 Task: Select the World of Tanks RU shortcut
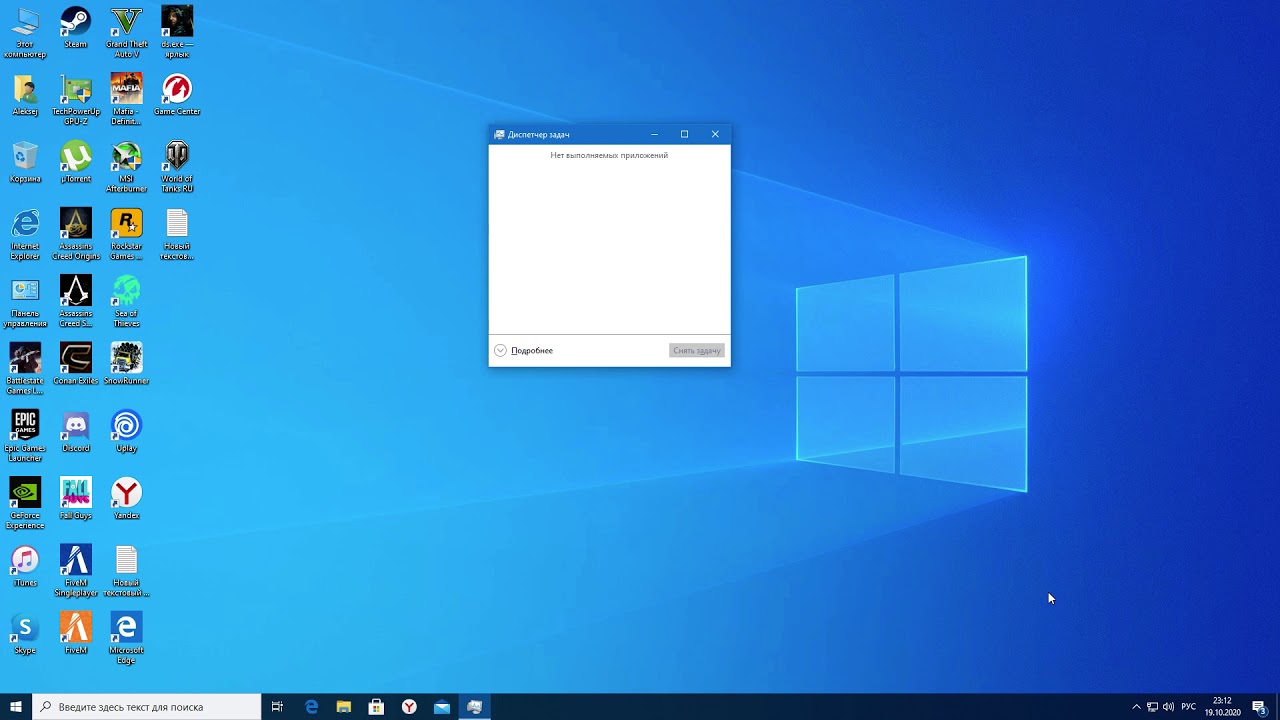click(x=177, y=167)
